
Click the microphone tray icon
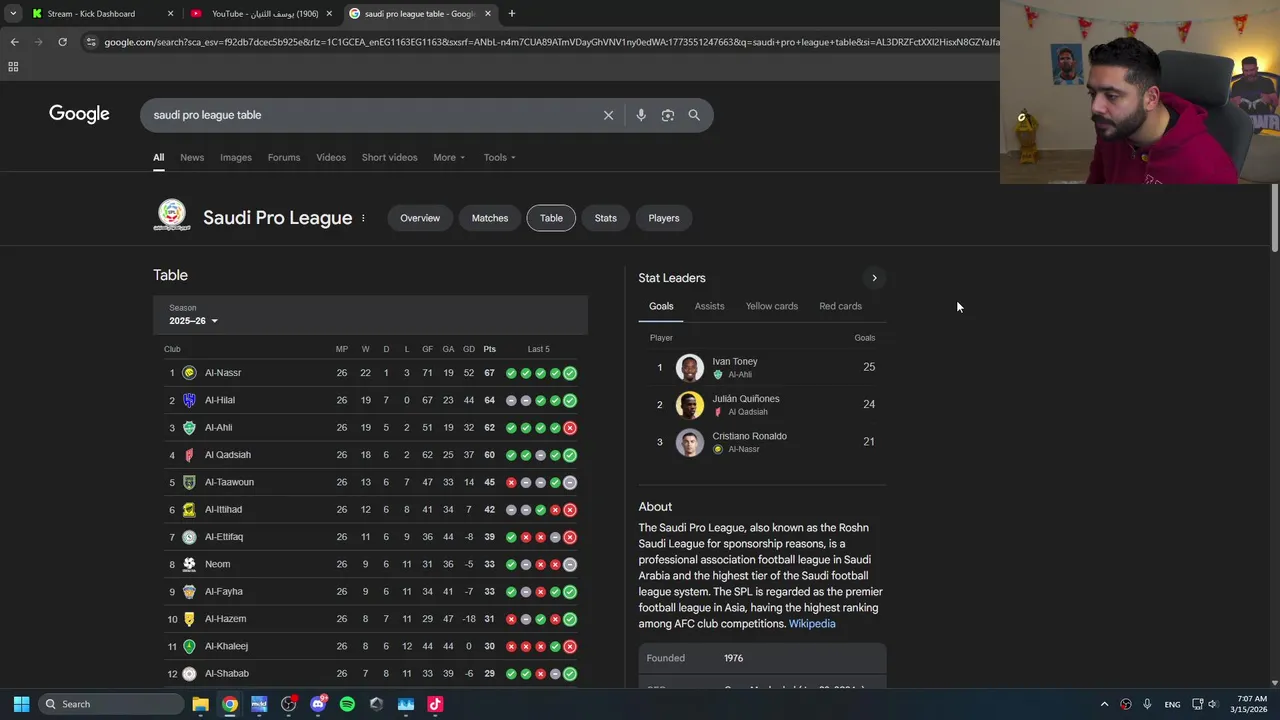1147,704
